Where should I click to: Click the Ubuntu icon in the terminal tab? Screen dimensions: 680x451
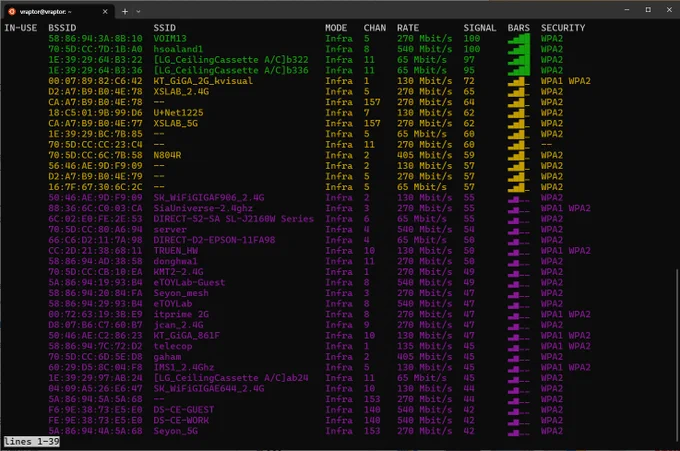(x=12, y=12)
